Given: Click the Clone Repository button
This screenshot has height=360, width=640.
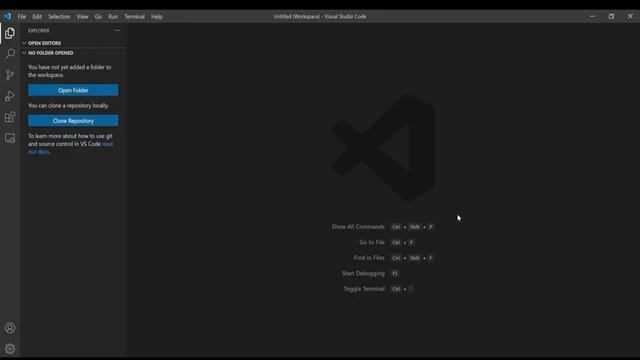Looking at the screenshot, I should [x=73, y=121].
